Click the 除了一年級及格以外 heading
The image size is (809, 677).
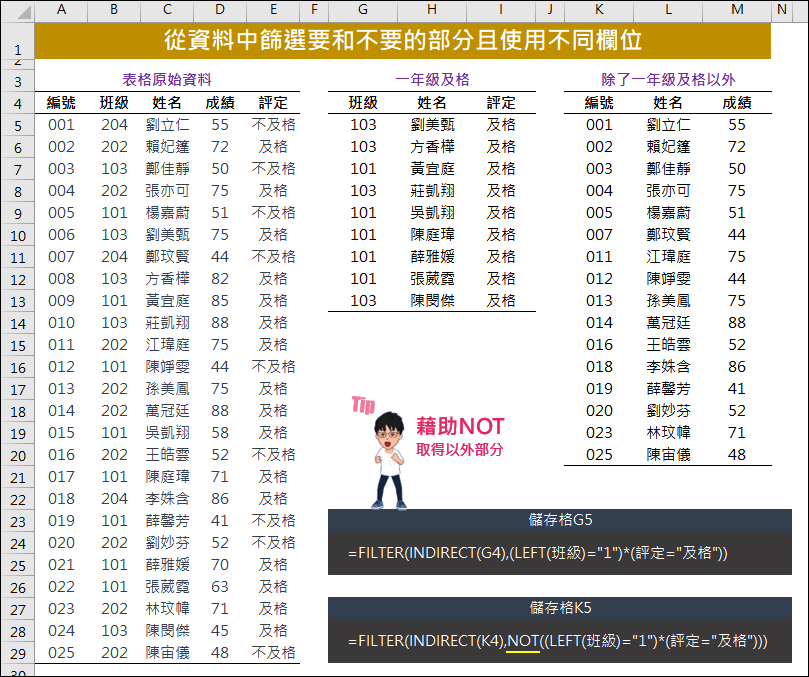point(668,79)
